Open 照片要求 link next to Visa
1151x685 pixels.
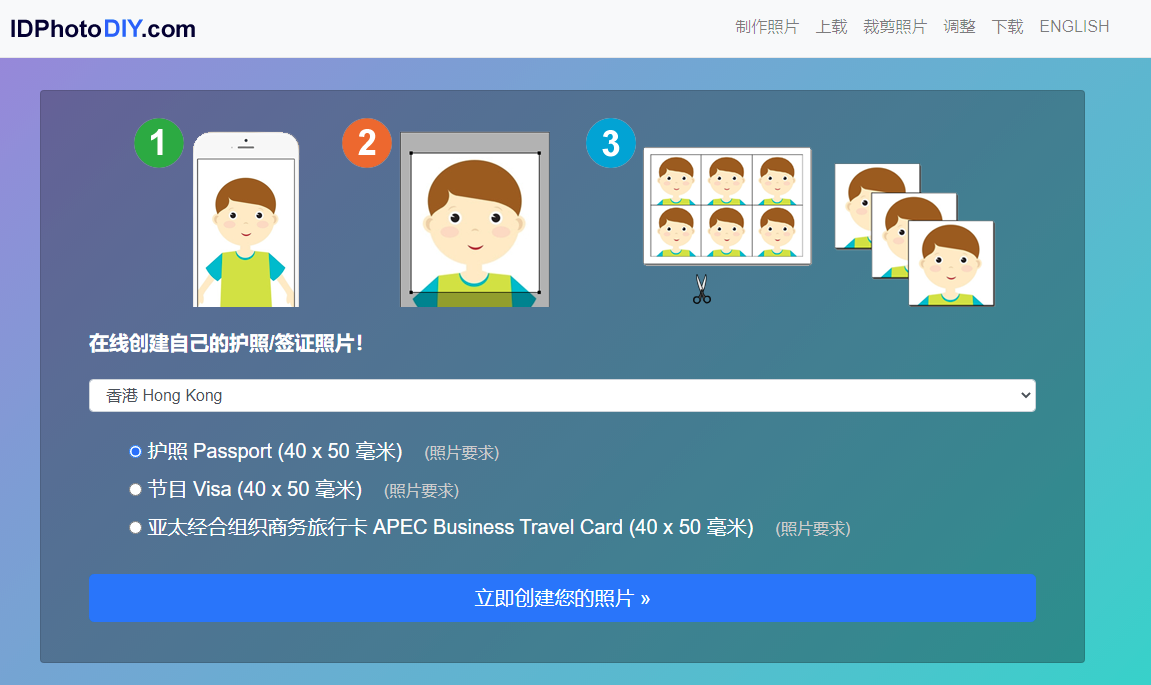point(421,491)
